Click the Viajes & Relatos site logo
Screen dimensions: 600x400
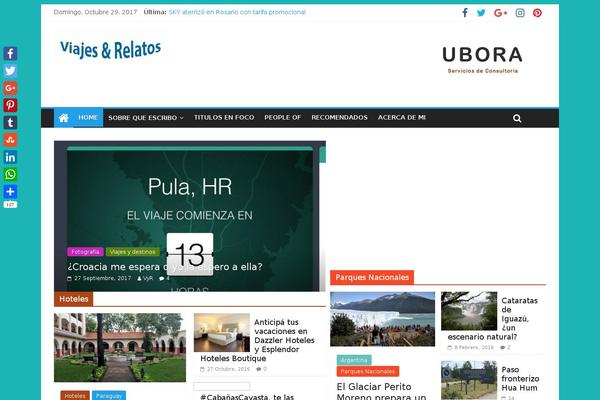point(111,49)
